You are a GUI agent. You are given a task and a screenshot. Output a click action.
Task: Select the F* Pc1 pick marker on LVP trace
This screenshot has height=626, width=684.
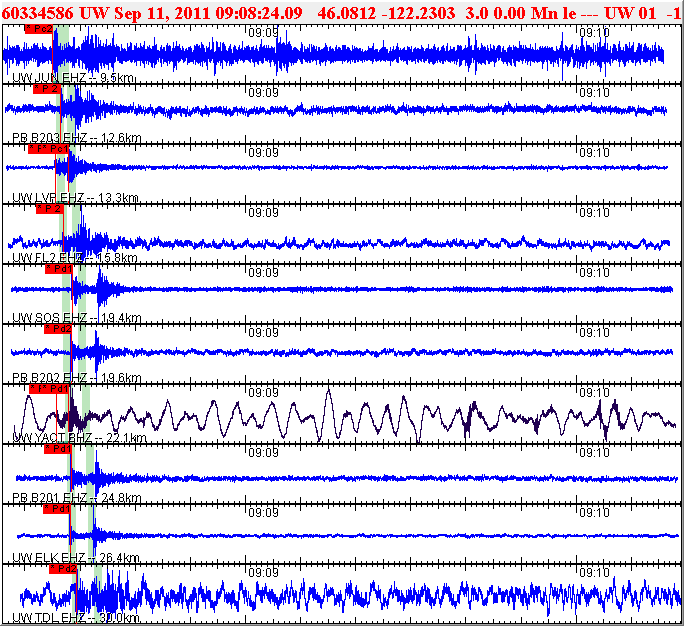48,149
